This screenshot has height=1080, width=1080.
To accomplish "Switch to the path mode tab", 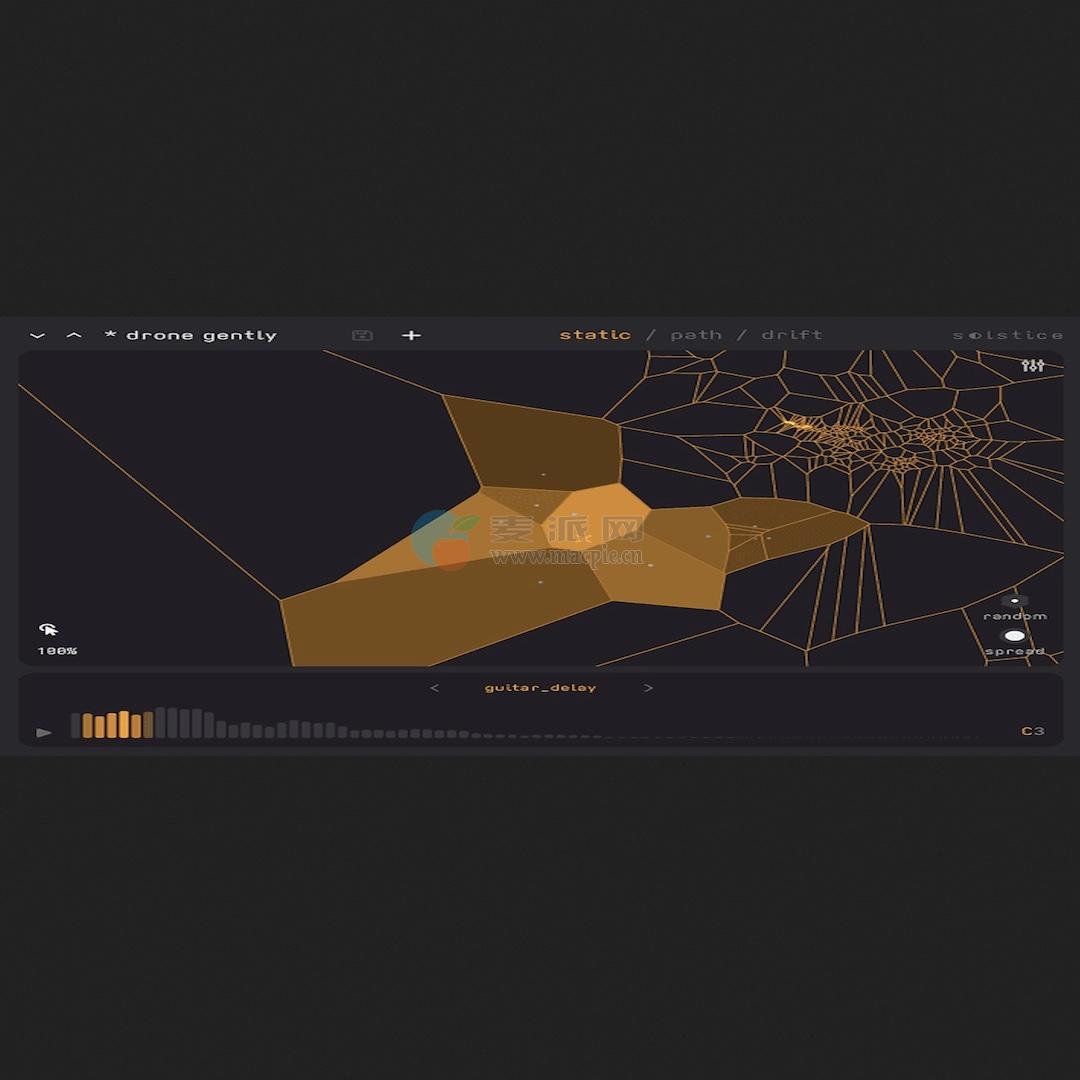I will [697, 335].
